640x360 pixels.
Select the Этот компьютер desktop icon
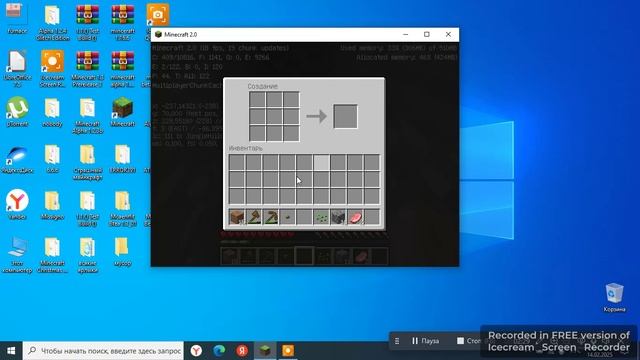coord(17,255)
